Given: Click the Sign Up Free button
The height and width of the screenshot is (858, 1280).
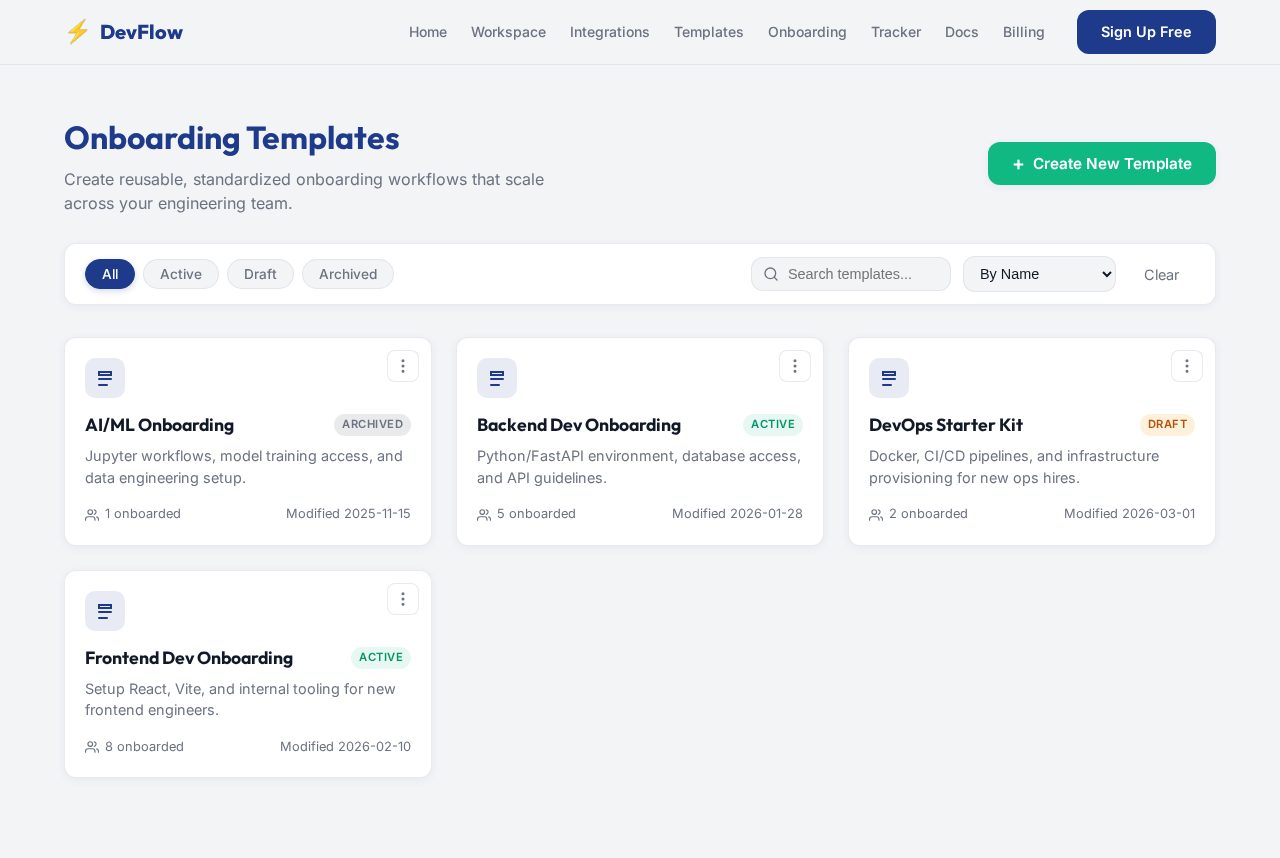Looking at the screenshot, I should tap(1146, 32).
